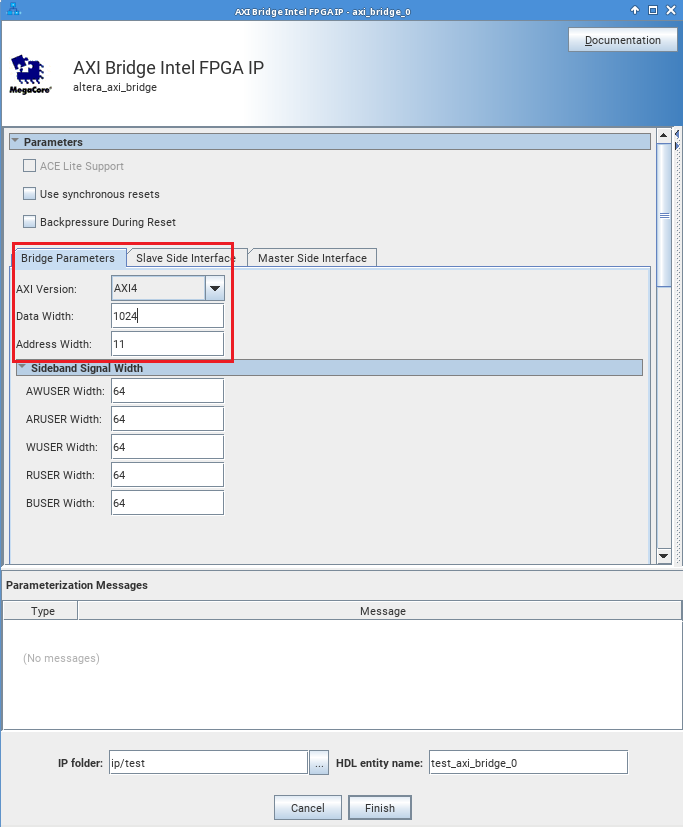Maximize the AXI Bridge window
This screenshot has height=827, width=683.
click(653, 9)
